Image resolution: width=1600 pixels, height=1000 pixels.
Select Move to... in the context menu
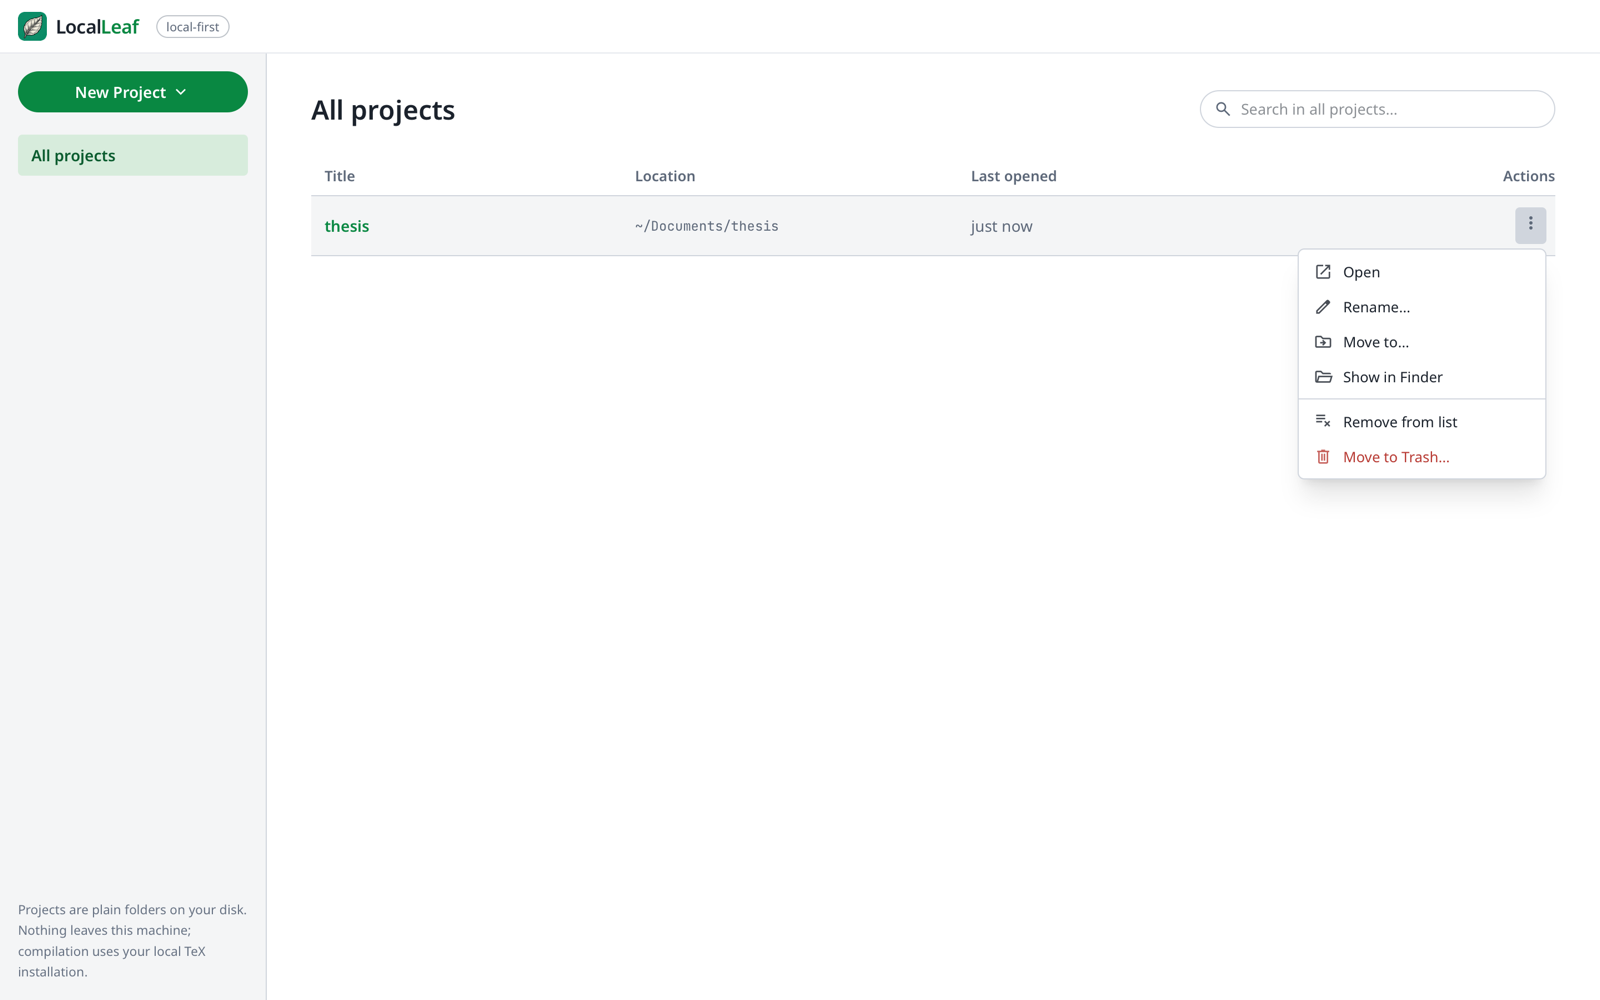point(1421,342)
